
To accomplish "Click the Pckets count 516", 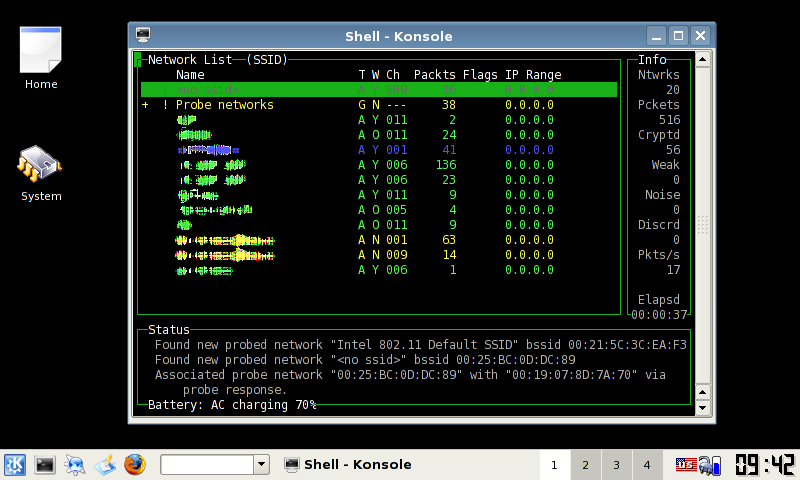I will coord(669,120).
